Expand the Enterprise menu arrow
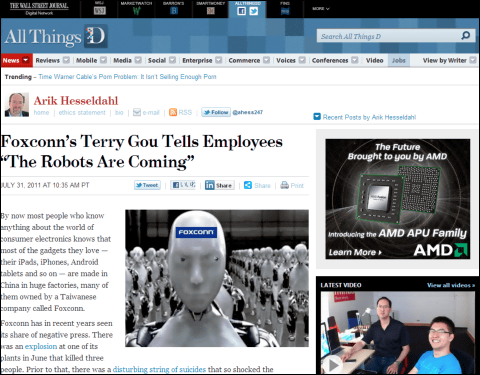 coord(219,60)
